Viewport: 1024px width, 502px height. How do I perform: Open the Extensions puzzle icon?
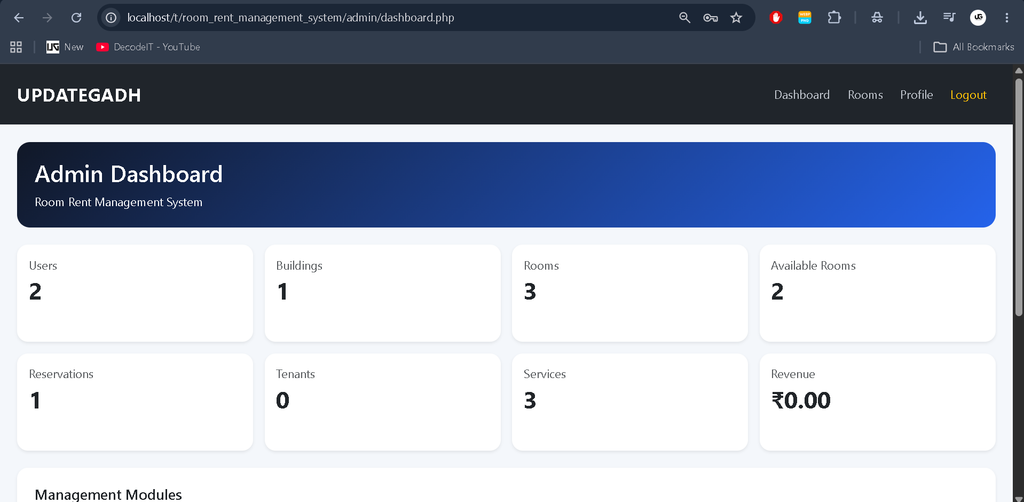pyautogui.click(x=834, y=18)
